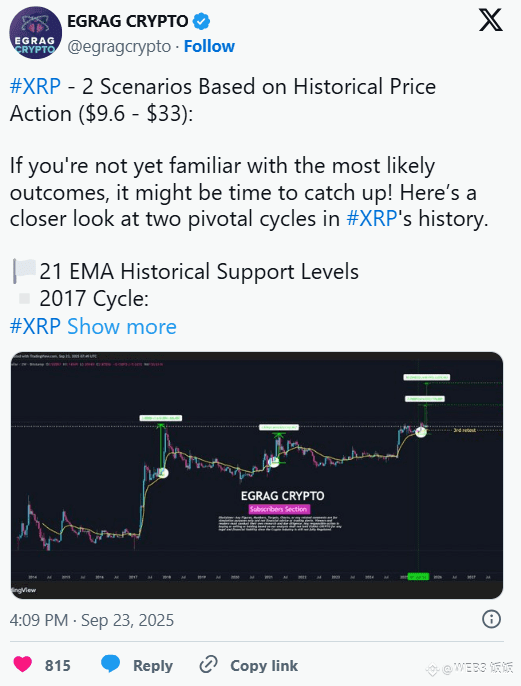Click the Copy link text
521x686 pixels.
pos(264,665)
